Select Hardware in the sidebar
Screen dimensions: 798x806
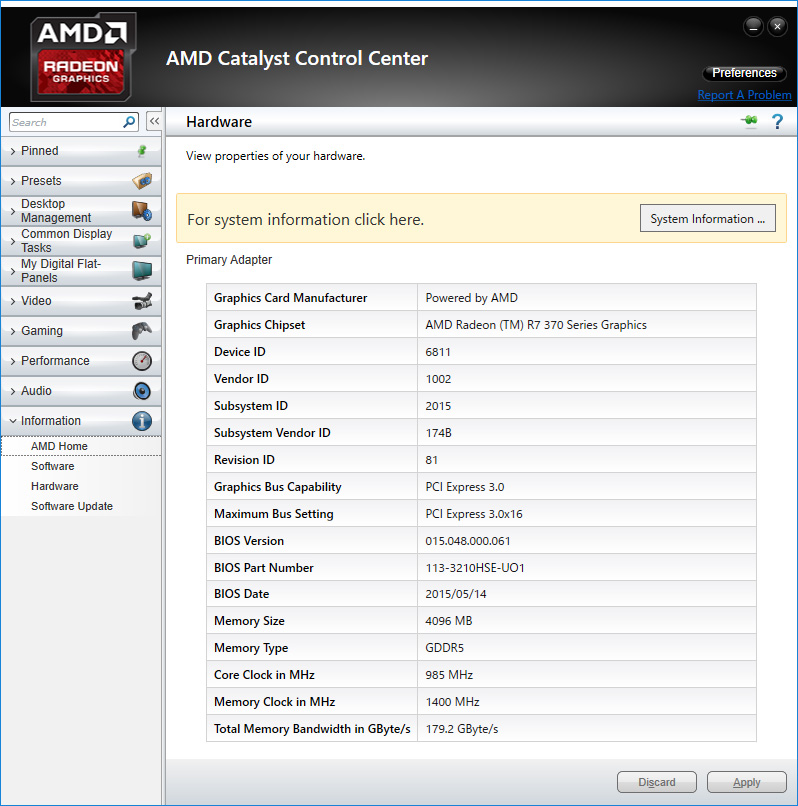[55, 486]
